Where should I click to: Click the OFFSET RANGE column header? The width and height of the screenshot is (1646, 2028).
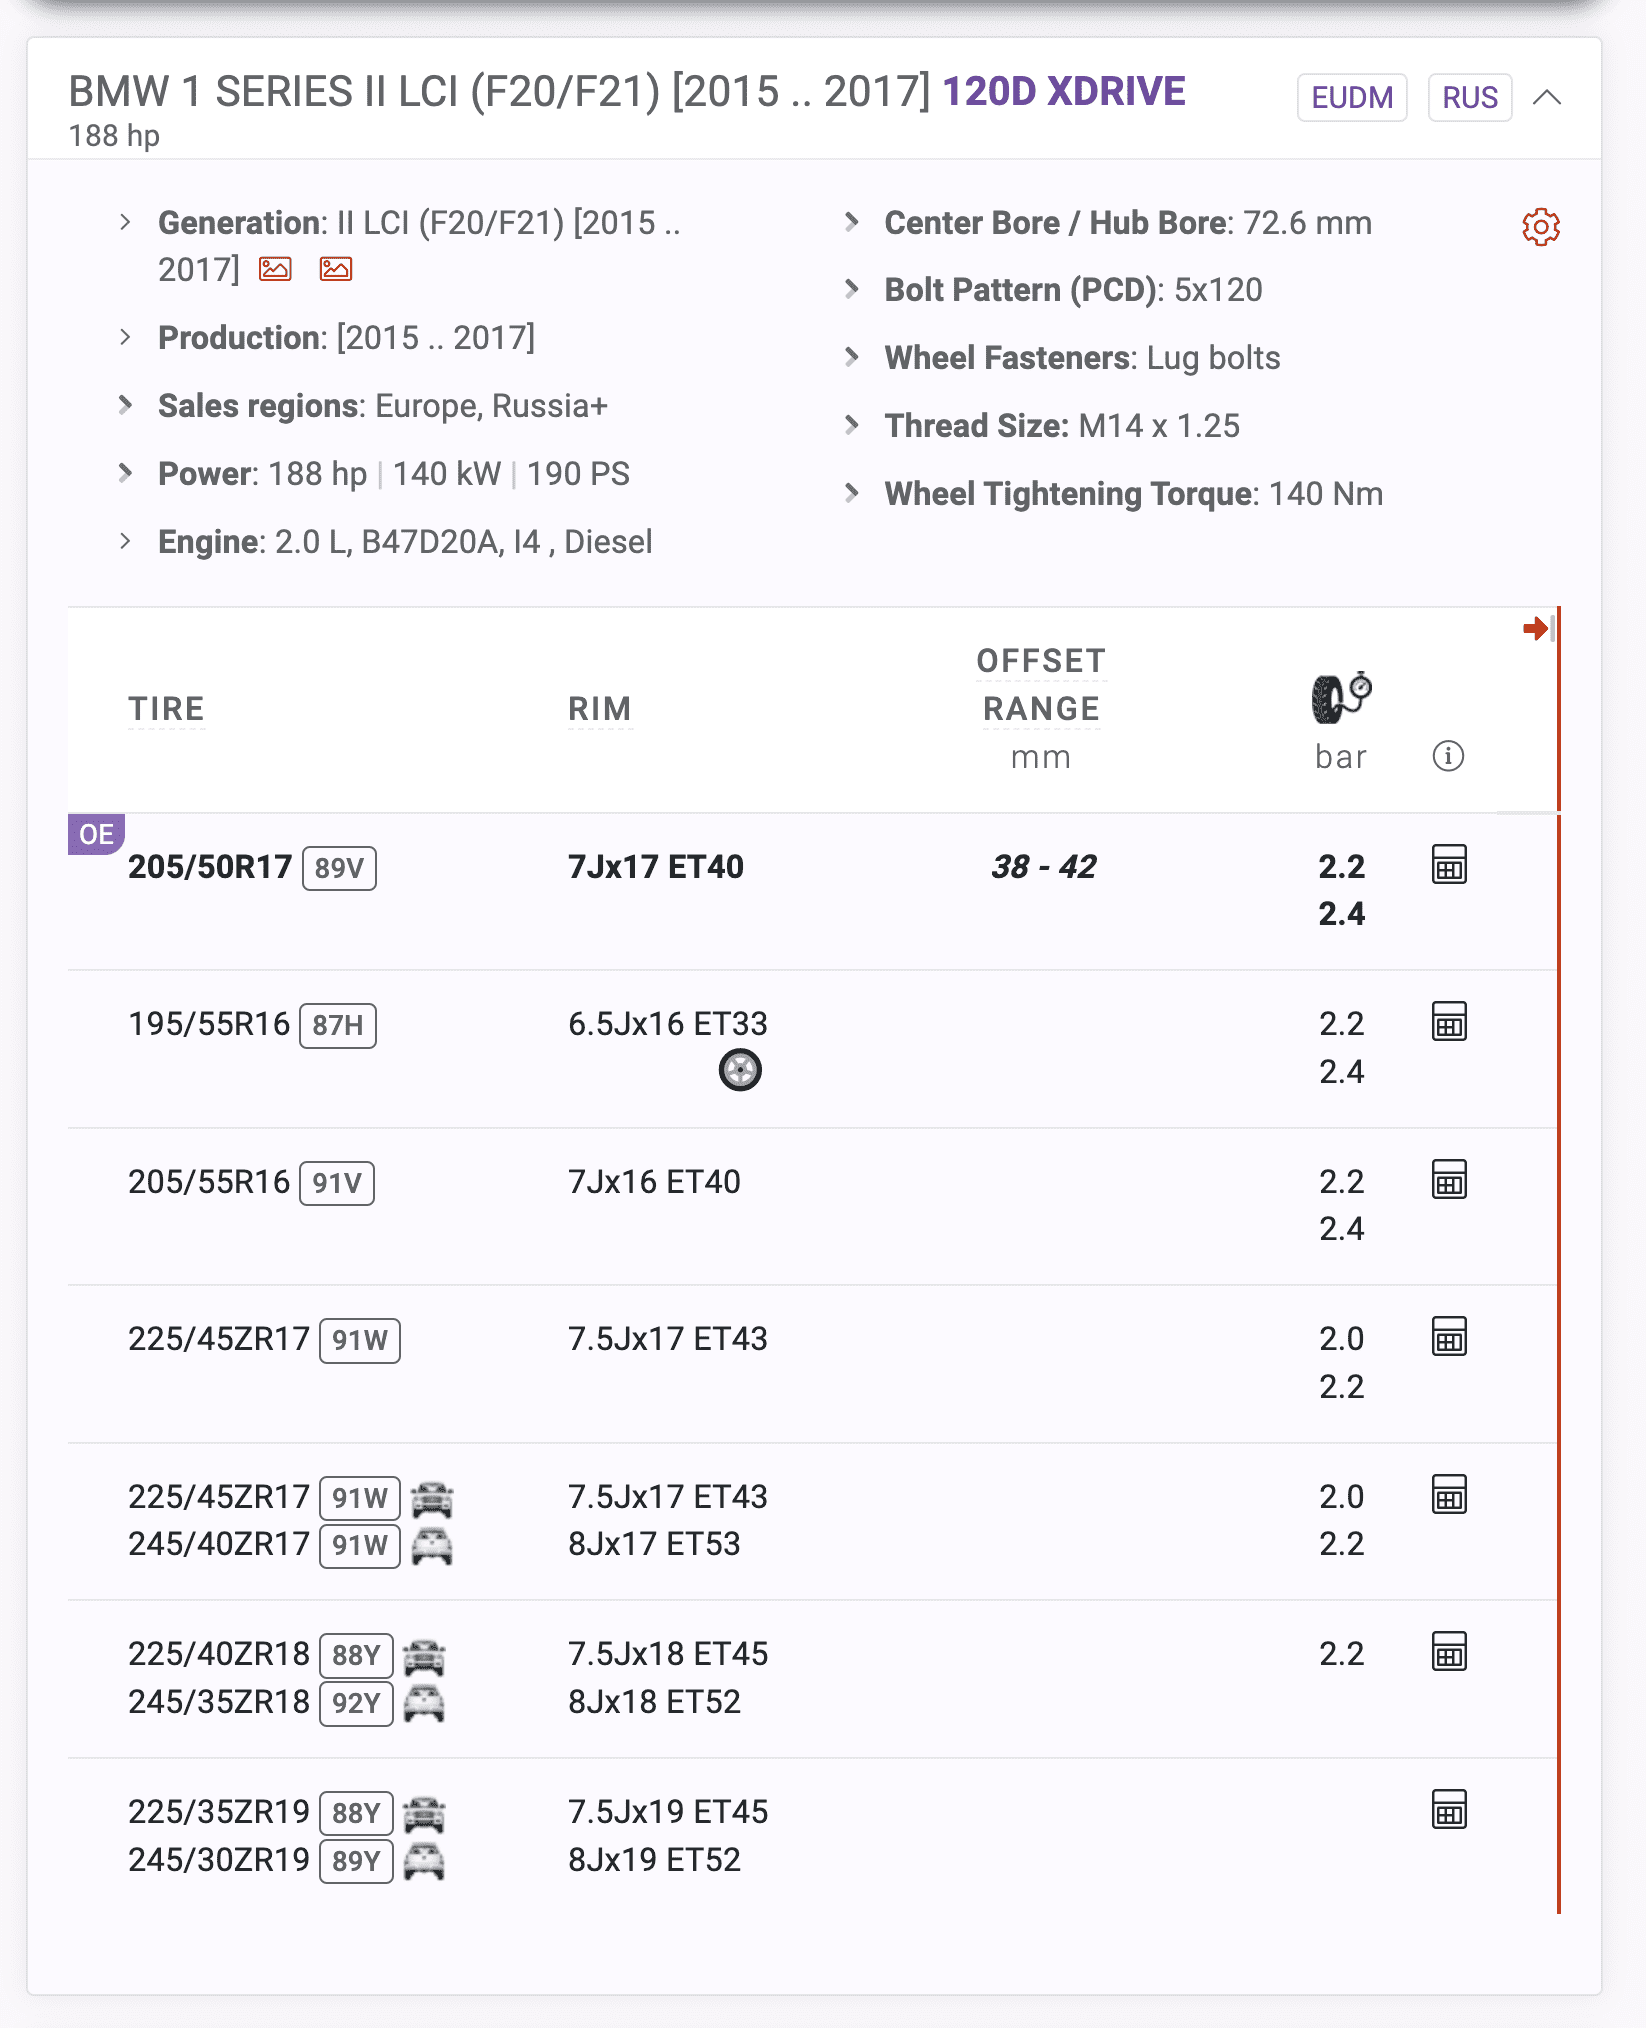click(1041, 685)
